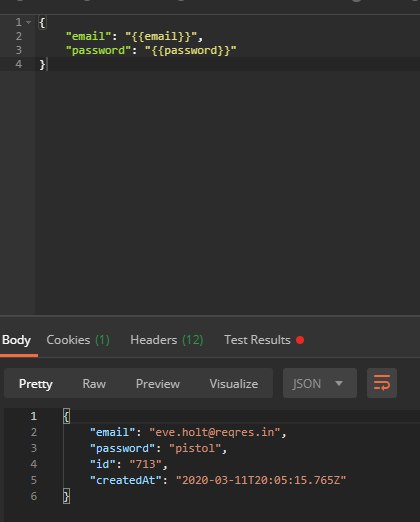Click the closing brace on request line 4
Viewport: 420px width, 522px height.
[42, 64]
